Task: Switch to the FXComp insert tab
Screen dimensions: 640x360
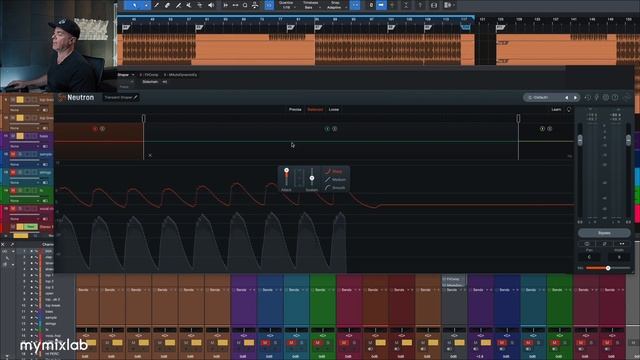Action: [x=149, y=75]
